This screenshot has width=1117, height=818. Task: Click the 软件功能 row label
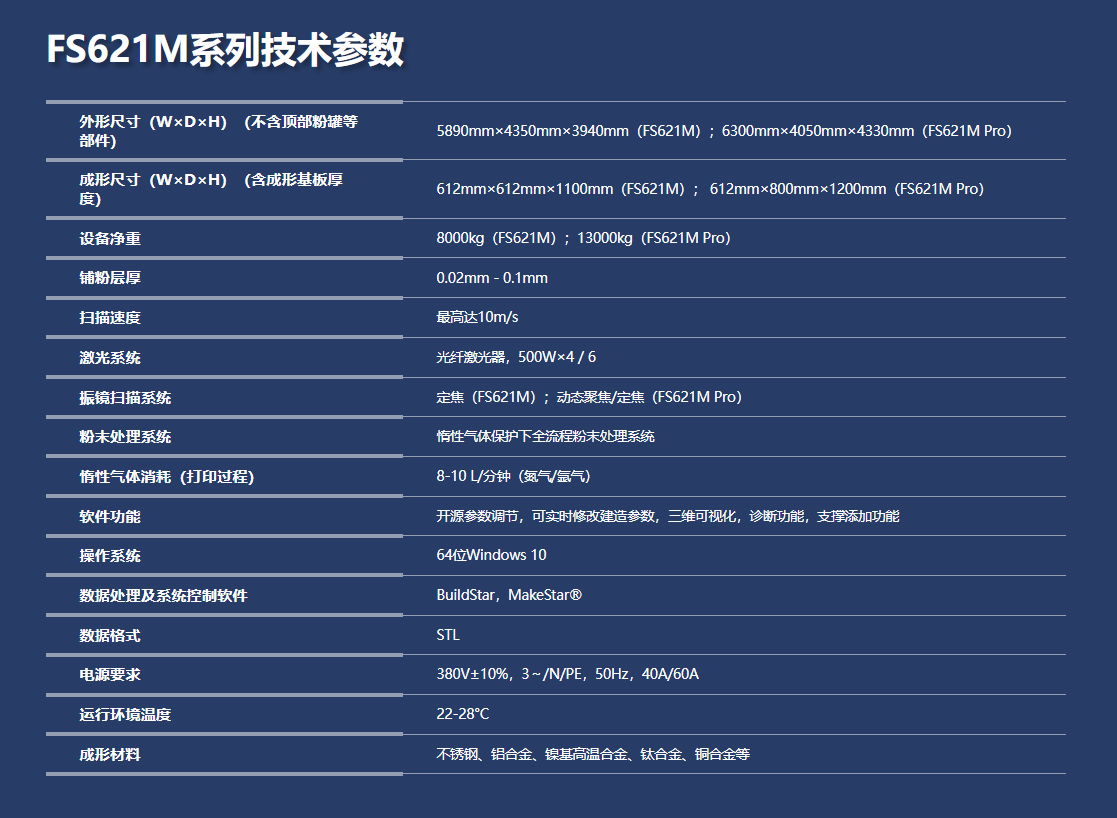click(110, 517)
